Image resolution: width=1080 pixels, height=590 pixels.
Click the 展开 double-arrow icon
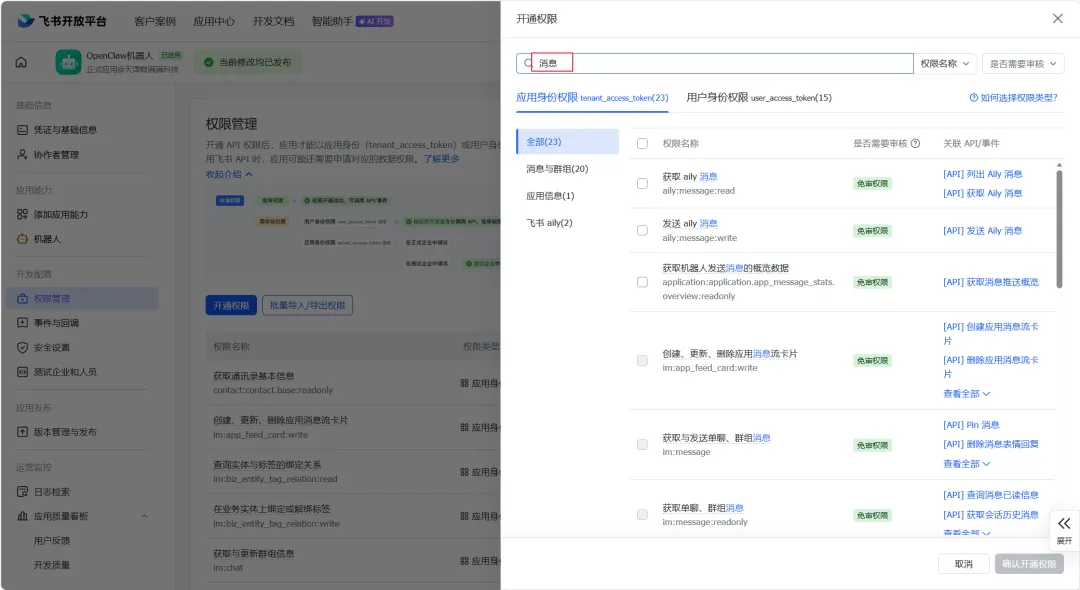1064,523
